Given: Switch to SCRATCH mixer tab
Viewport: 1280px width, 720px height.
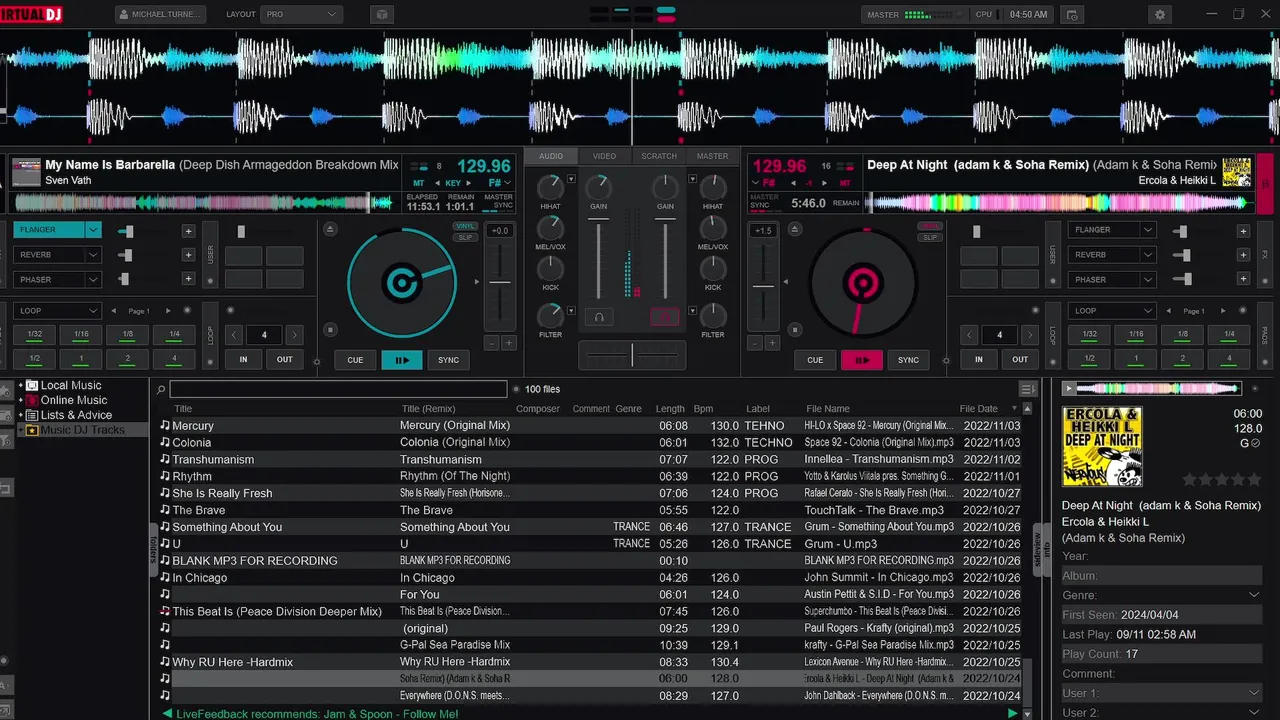Looking at the screenshot, I should [659, 156].
